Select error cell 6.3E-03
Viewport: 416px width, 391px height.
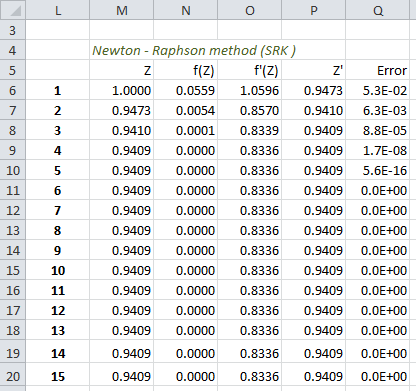pyautogui.click(x=378, y=110)
